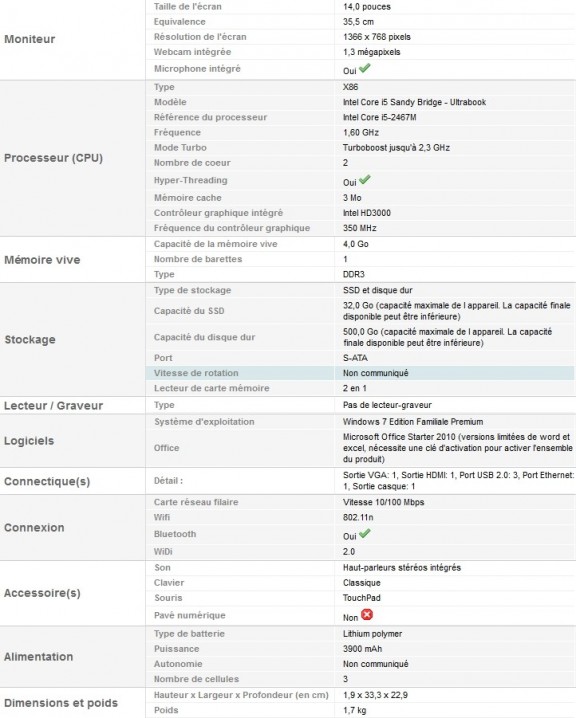Click the Connectique(s) section header
The height and width of the screenshot is (718, 576).
click(x=47, y=481)
